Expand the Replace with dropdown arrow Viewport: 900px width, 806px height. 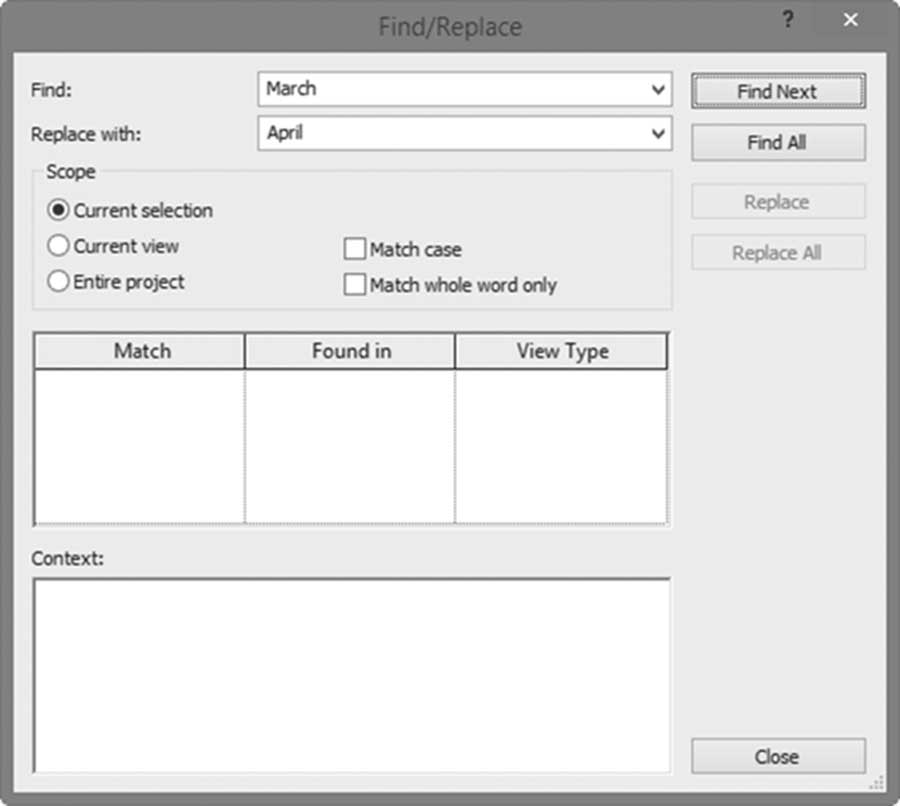pos(658,134)
